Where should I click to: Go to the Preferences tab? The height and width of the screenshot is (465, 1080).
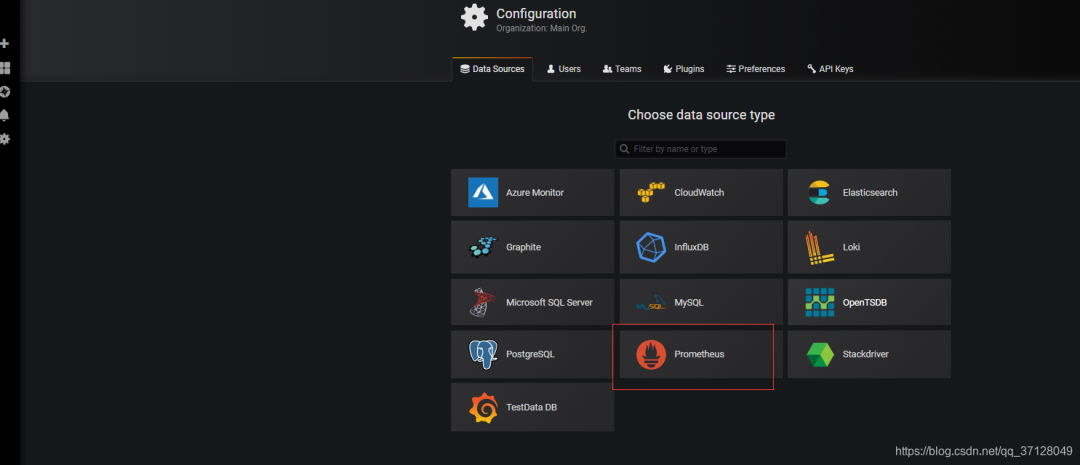tap(755, 69)
